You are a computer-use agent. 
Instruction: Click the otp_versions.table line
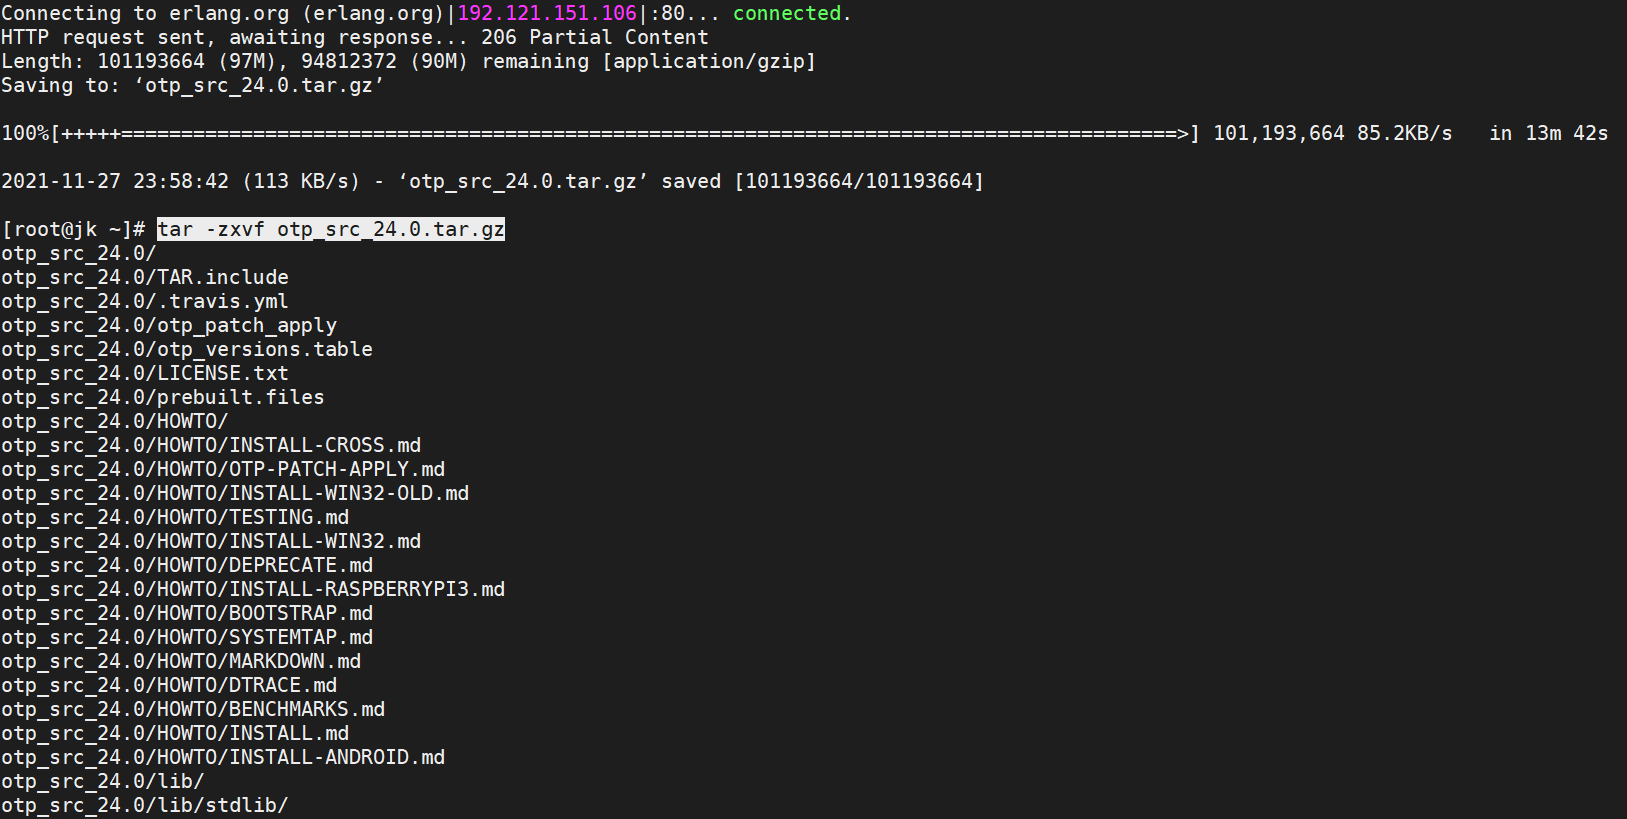tap(187, 350)
